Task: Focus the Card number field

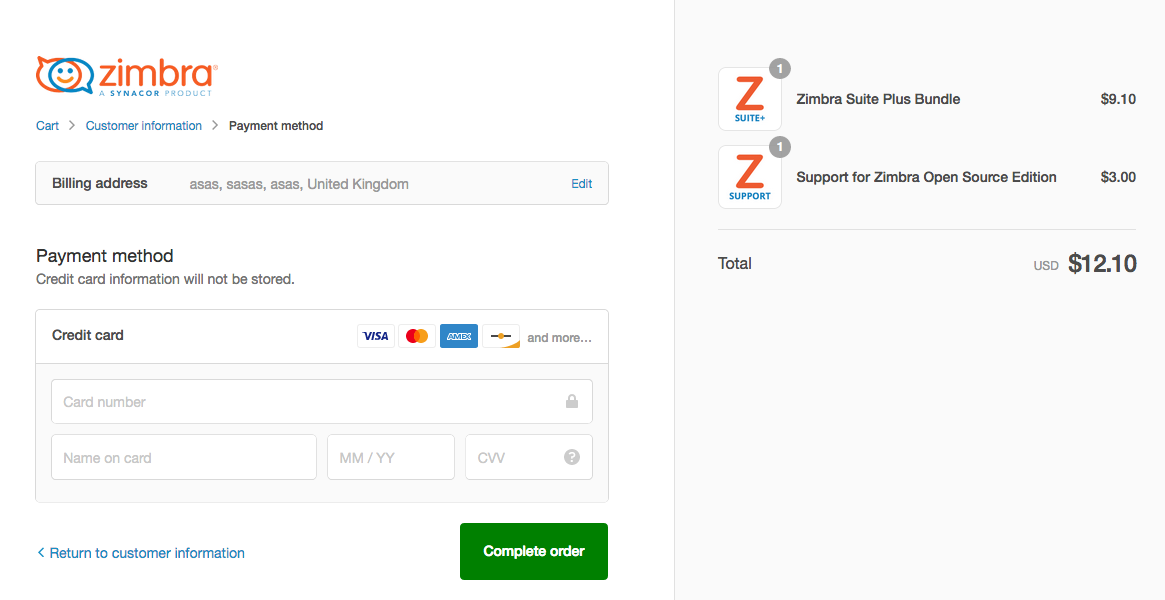Action: (x=322, y=402)
